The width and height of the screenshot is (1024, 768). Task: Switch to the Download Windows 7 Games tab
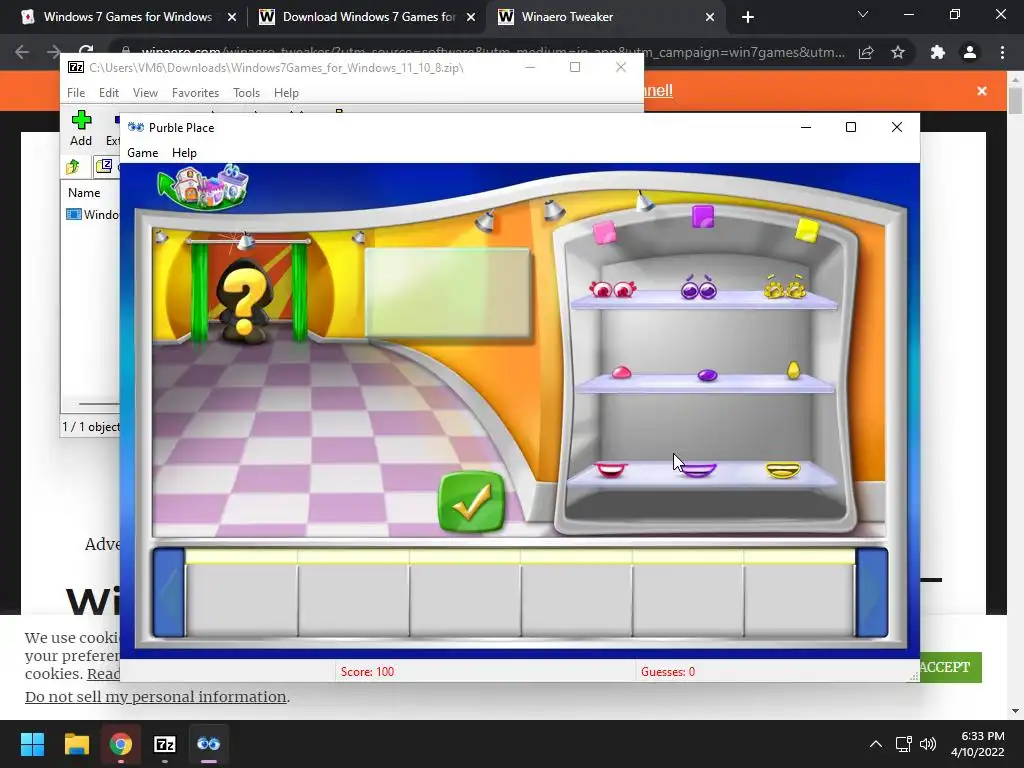[x=368, y=17]
